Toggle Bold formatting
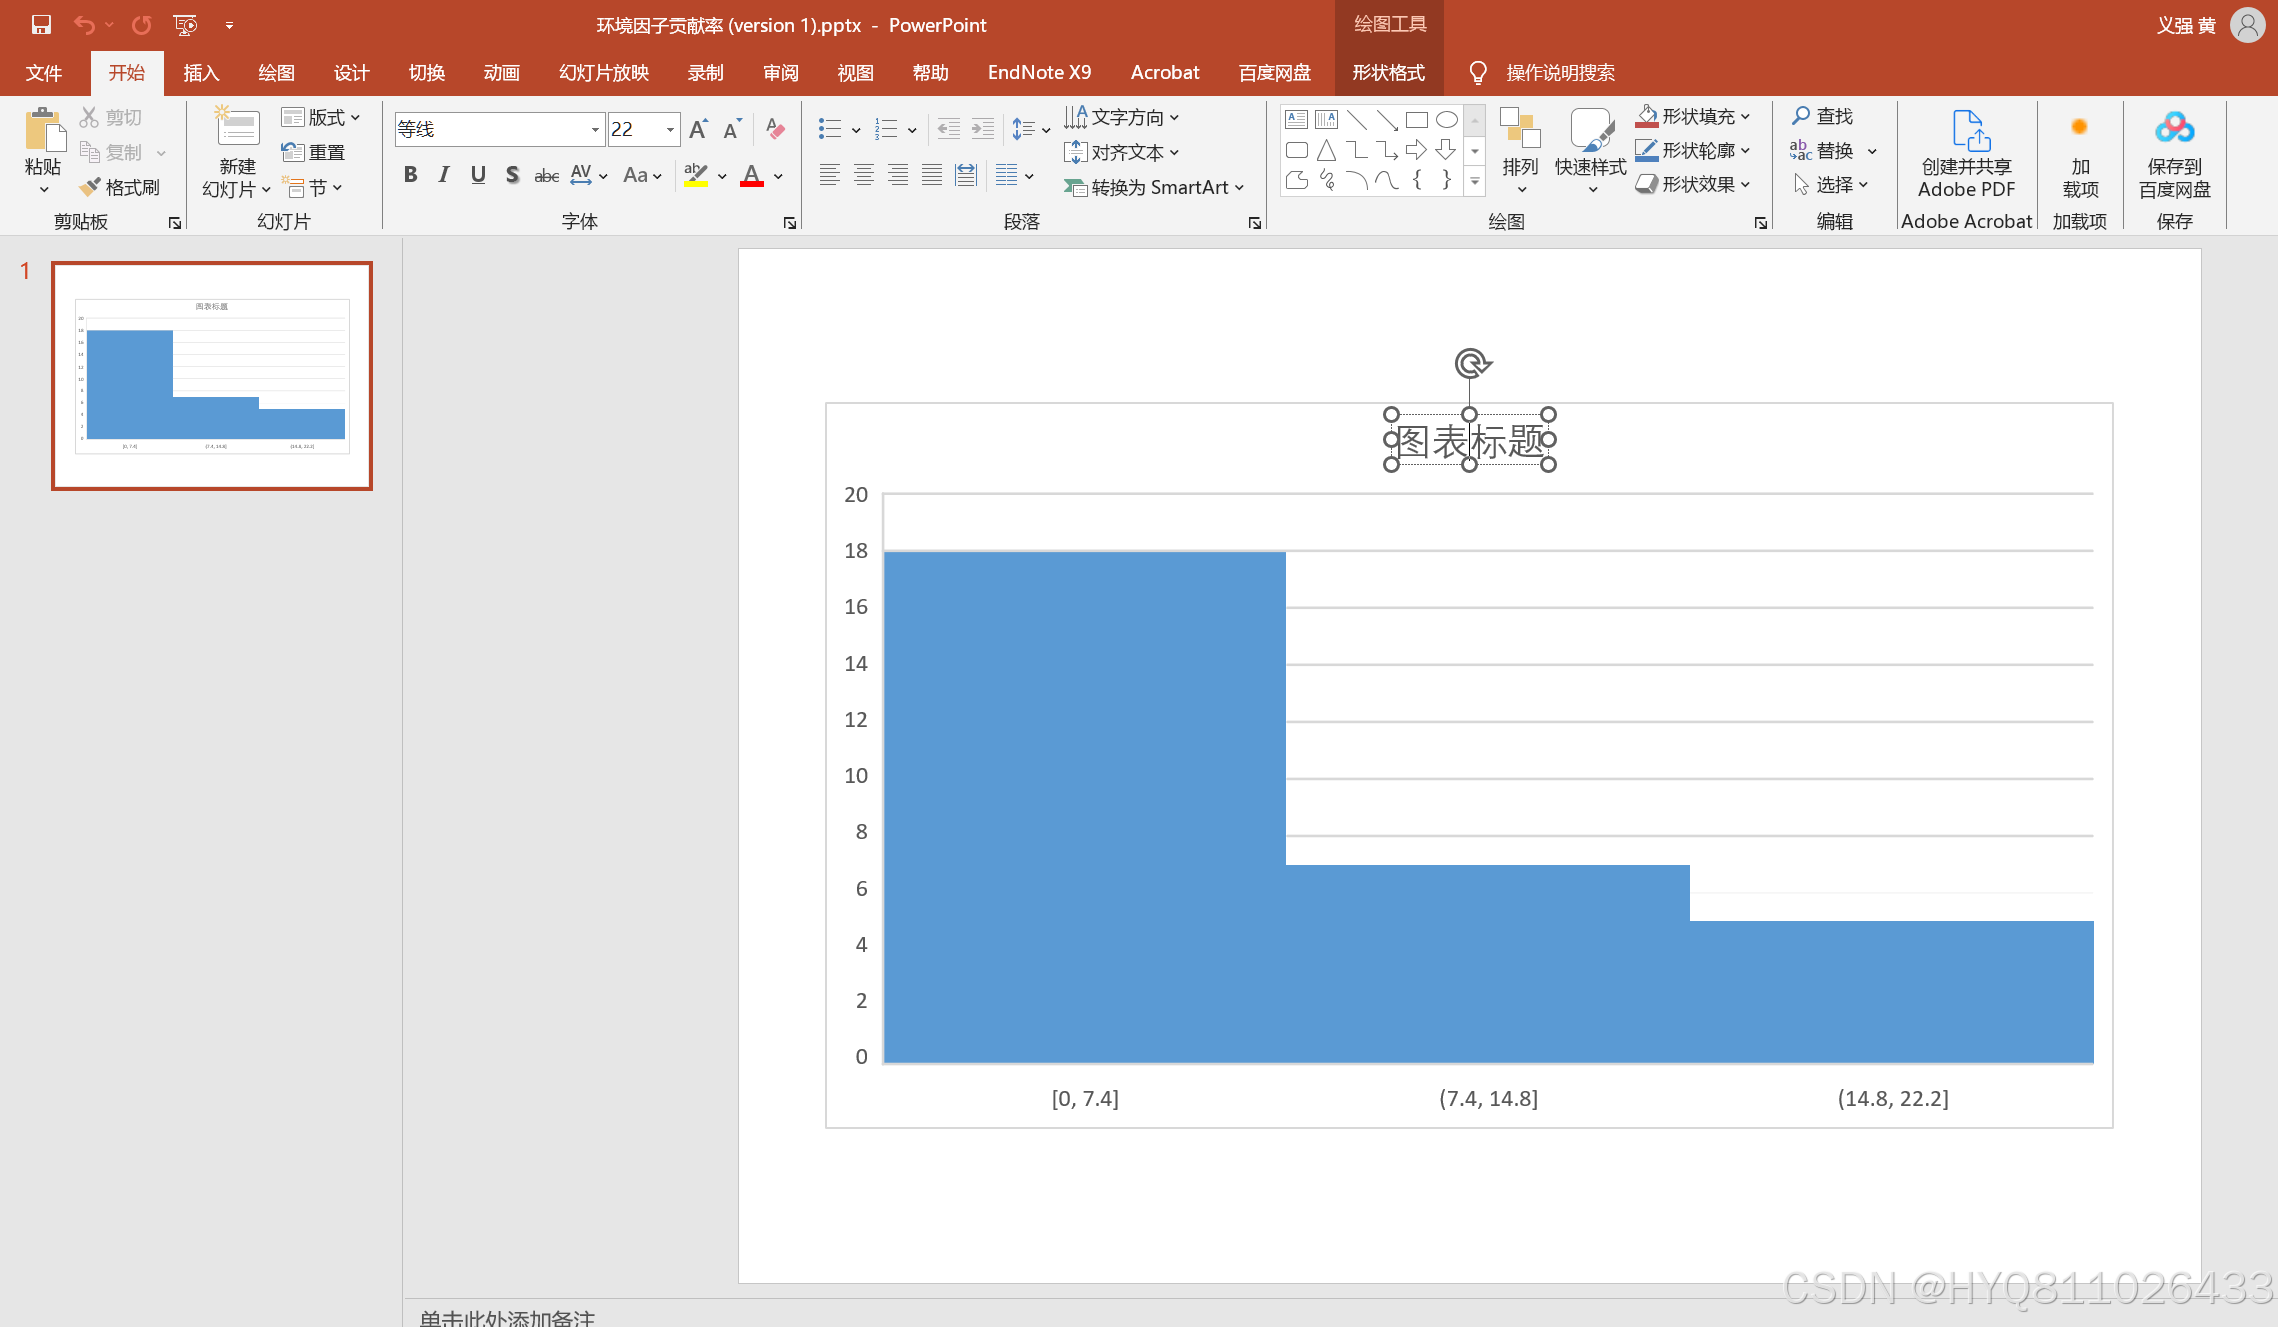Viewport: 2278px width, 1327px height. 410,175
